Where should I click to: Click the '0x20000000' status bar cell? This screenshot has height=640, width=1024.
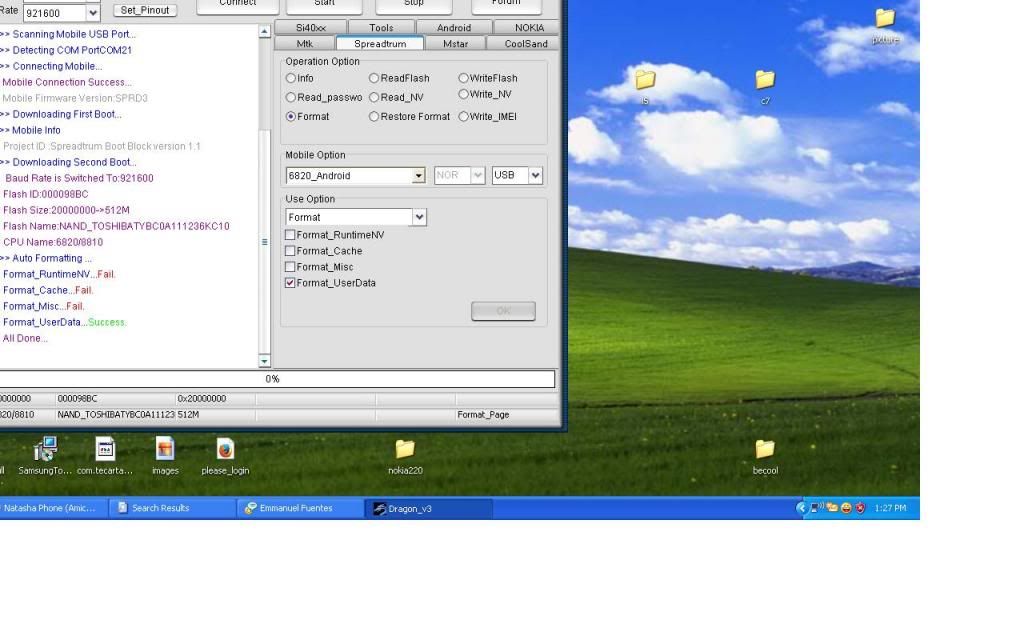coord(216,398)
